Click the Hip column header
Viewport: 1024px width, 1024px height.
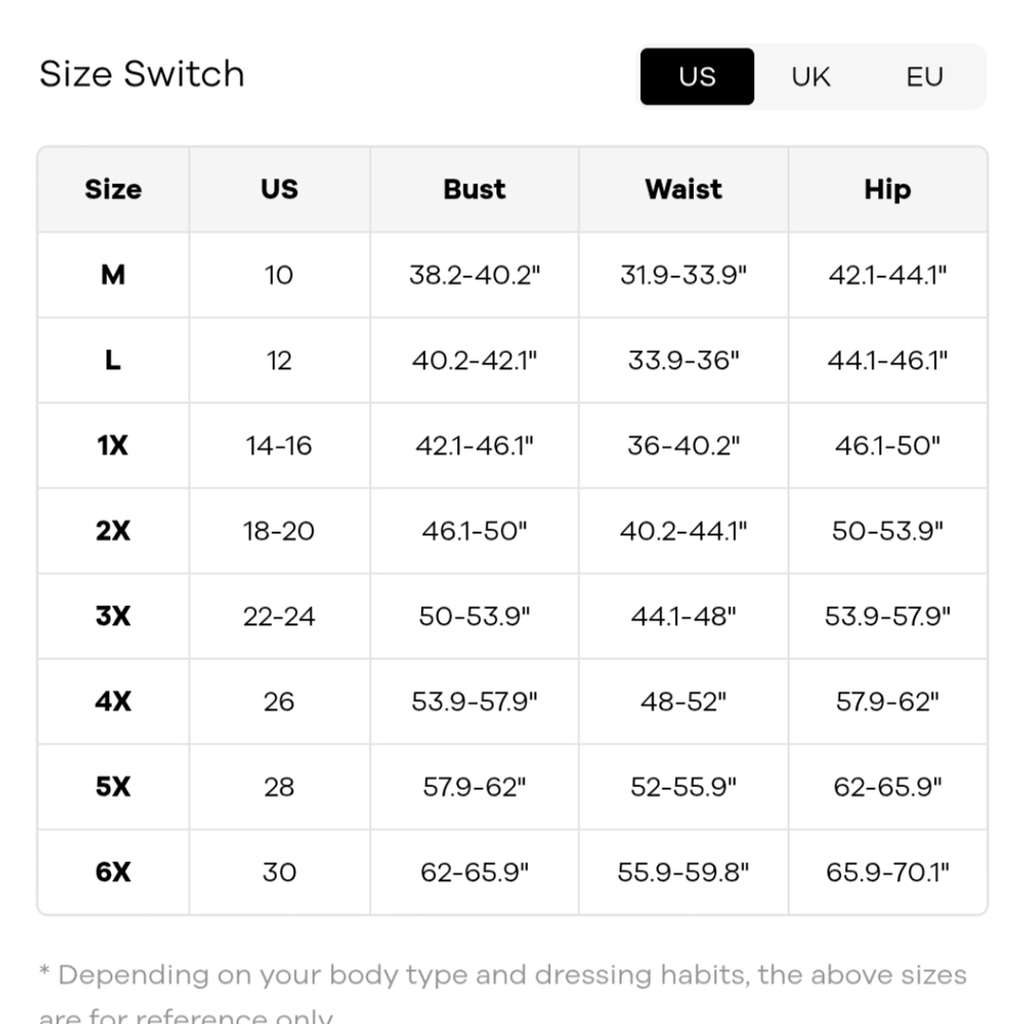[888, 189]
